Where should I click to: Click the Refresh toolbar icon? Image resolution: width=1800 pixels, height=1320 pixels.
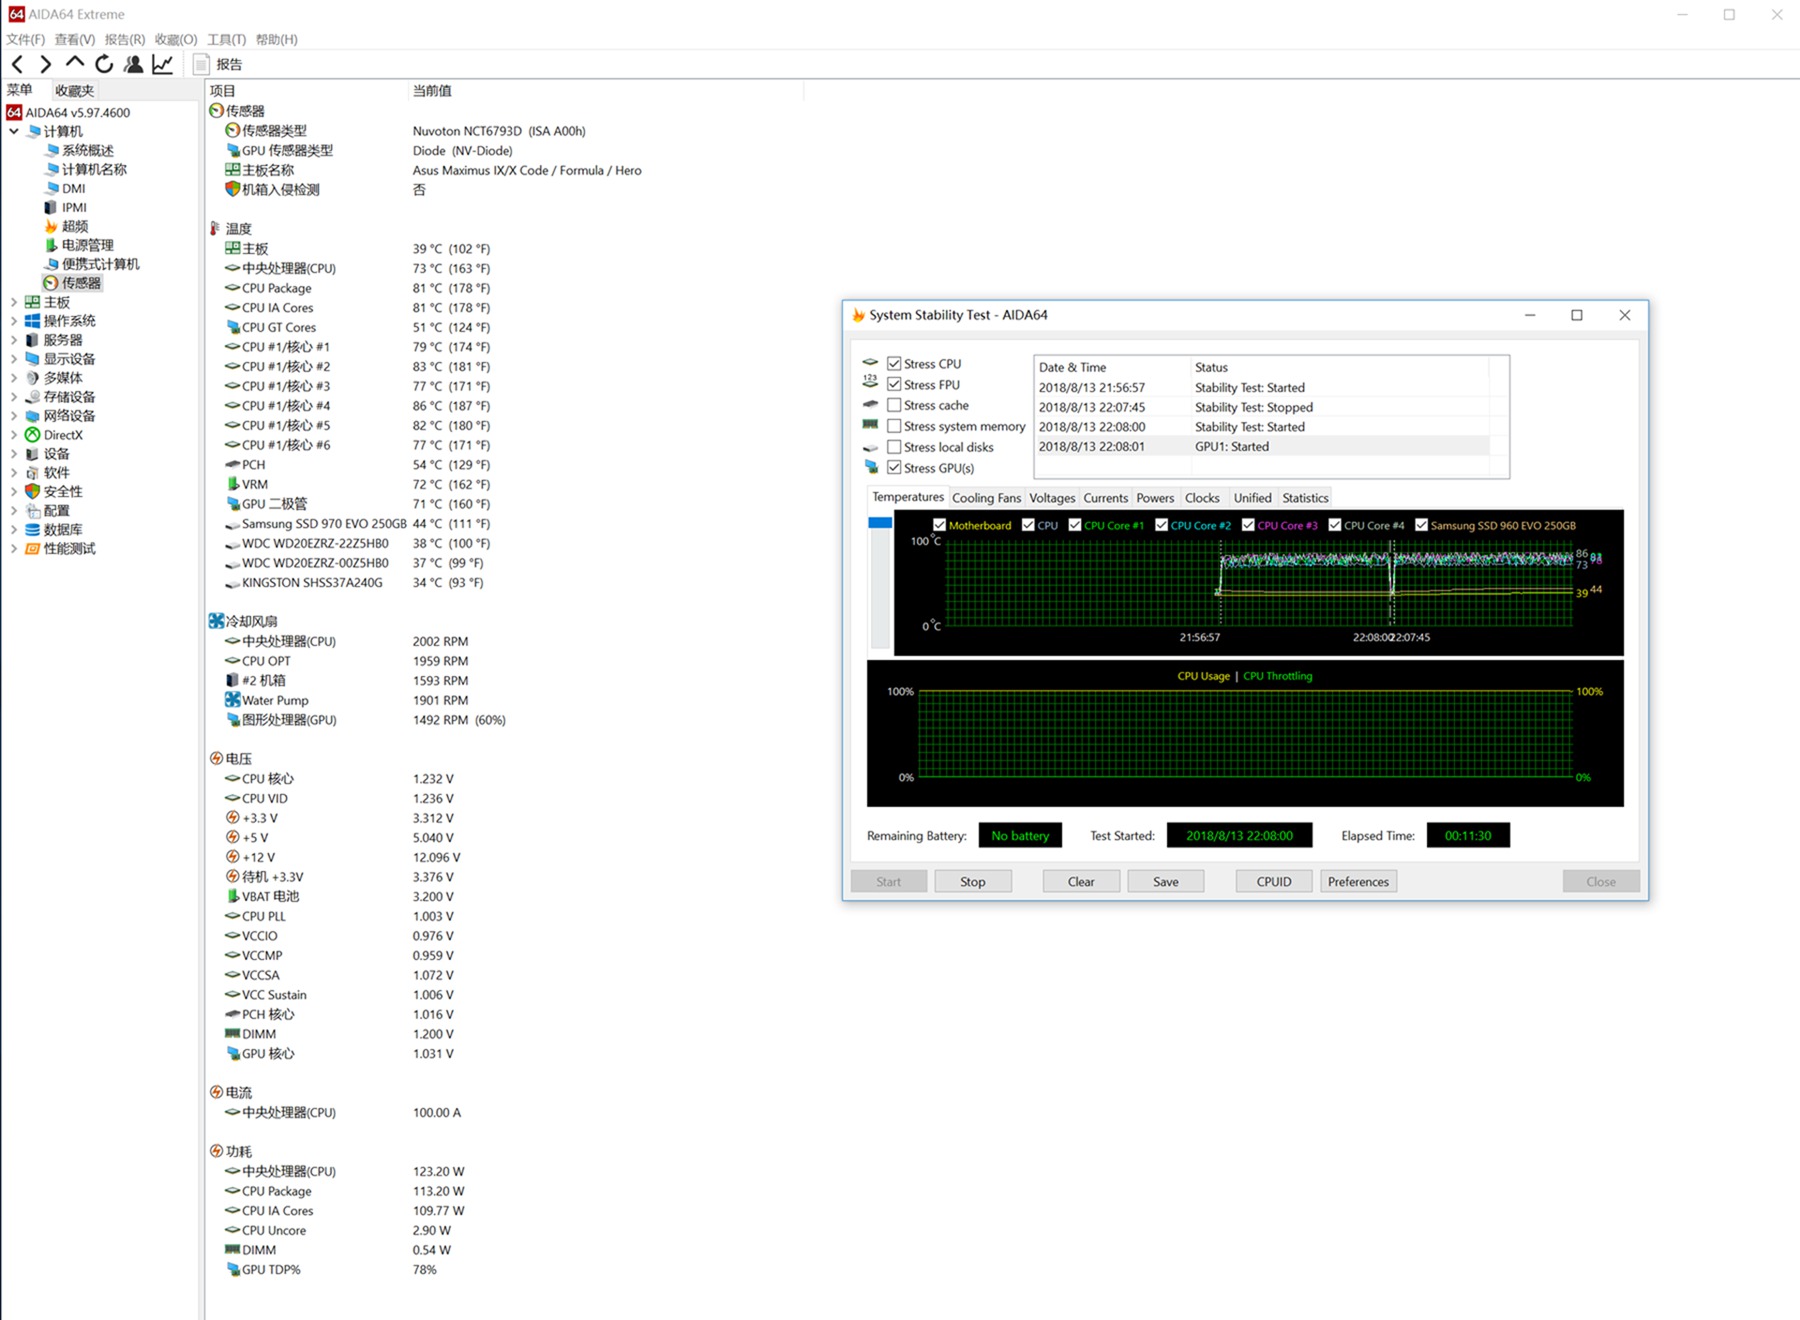[104, 64]
